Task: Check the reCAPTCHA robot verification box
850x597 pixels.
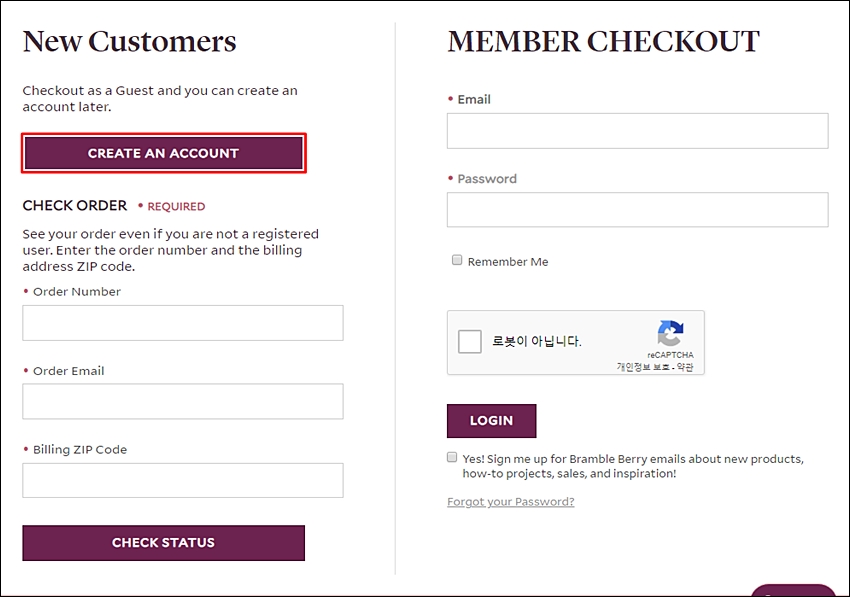Action: pos(469,342)
